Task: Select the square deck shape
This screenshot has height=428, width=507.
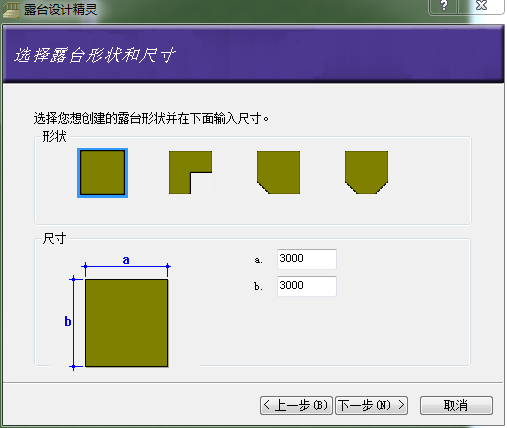Action: click(x=102, y=173)
